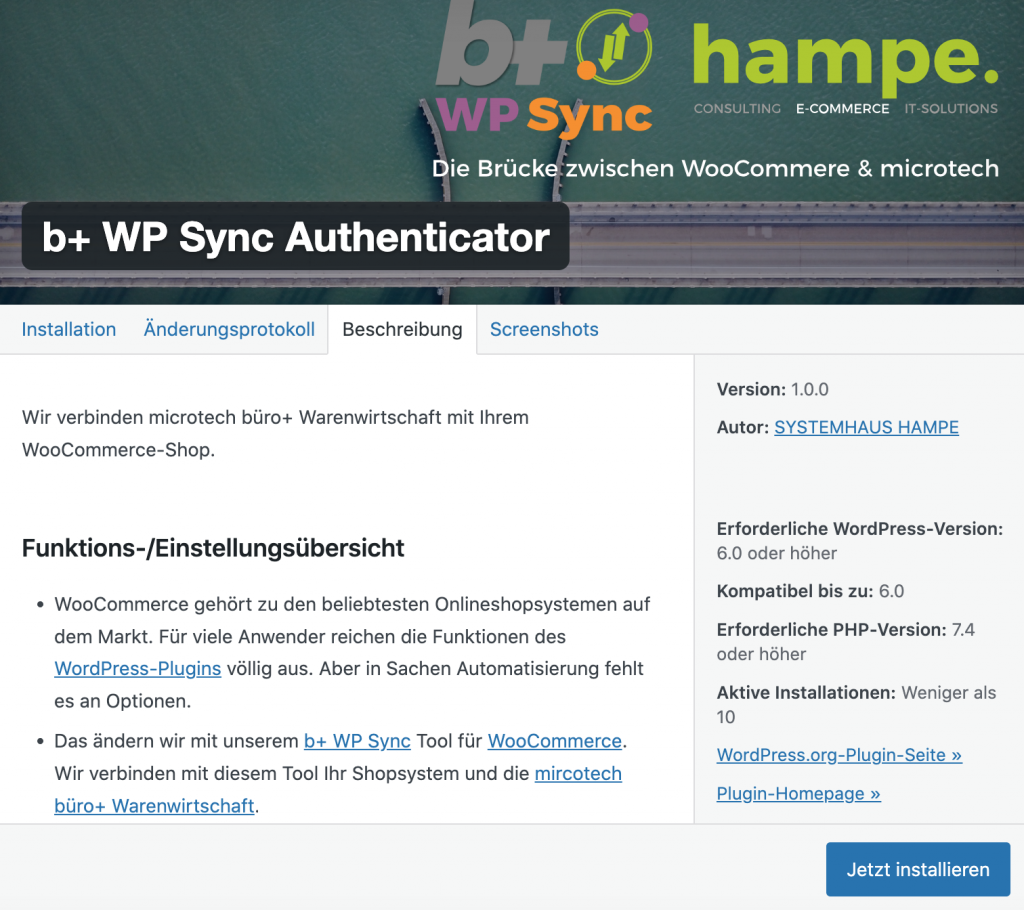The height and width of the screenshot is (910, 1024).
Task: Open the Screenshots tab
Action: (x=544, y=329)
